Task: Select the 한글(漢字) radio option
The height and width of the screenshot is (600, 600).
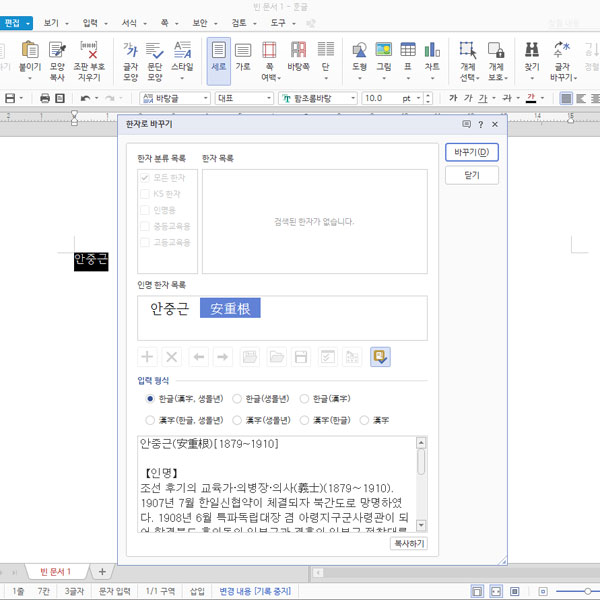Action: click(304, 399)
